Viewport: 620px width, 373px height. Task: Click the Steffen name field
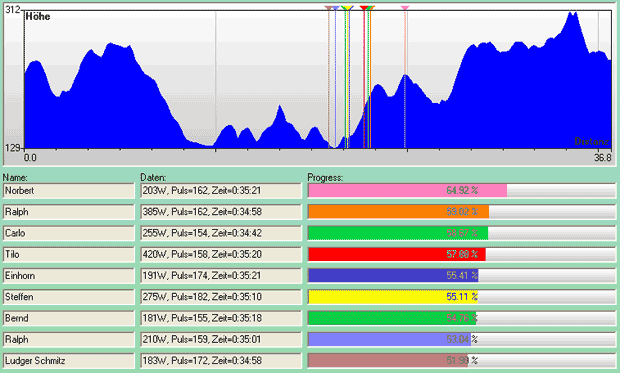pyautogui.click(x=69, y=297)
